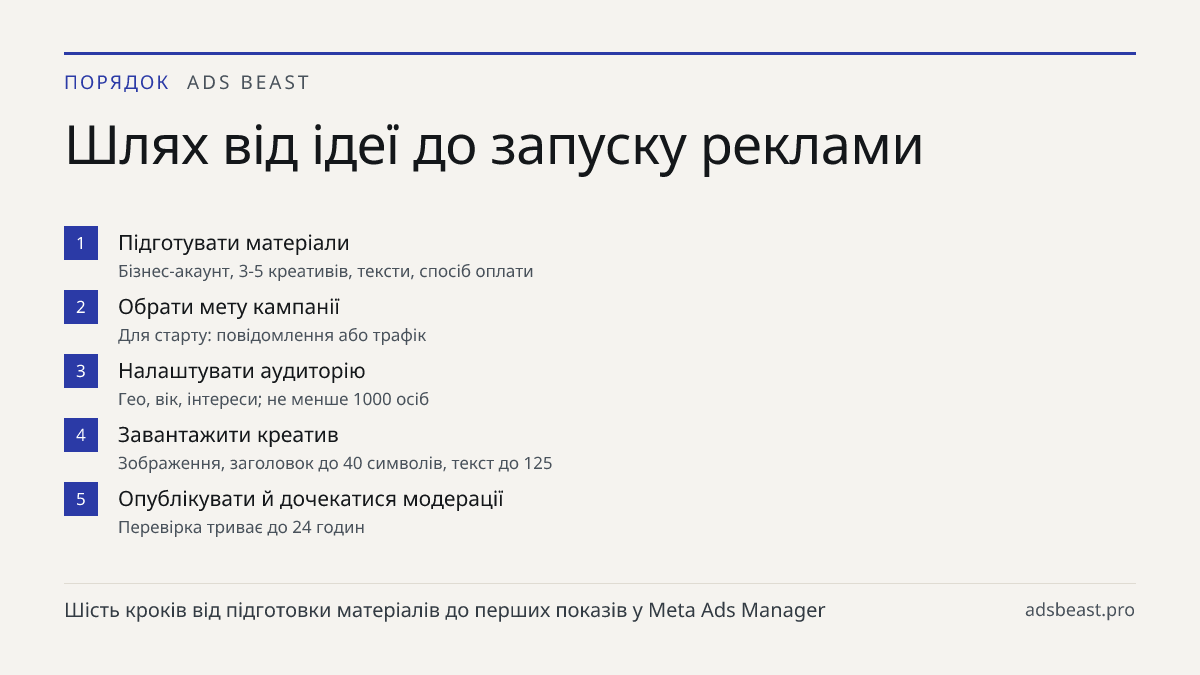1200x675 pixels.
Task: Select the step title "Обрати мету кампанії"
Action: click(x=229, y=307)
